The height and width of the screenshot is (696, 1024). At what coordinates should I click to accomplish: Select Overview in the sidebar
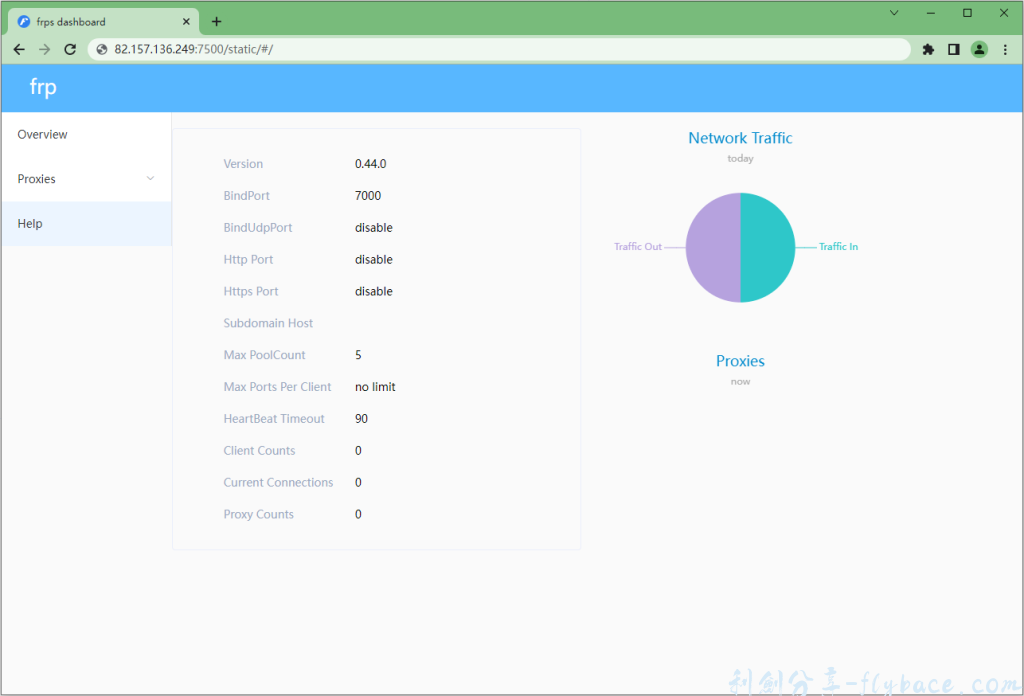(43, 135)
